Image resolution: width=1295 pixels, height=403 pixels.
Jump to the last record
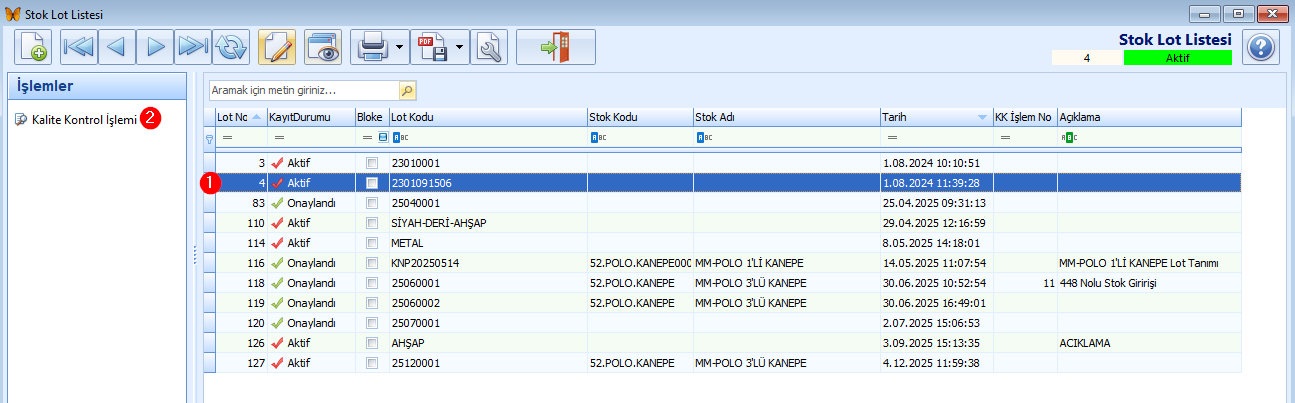pos(192,47)
